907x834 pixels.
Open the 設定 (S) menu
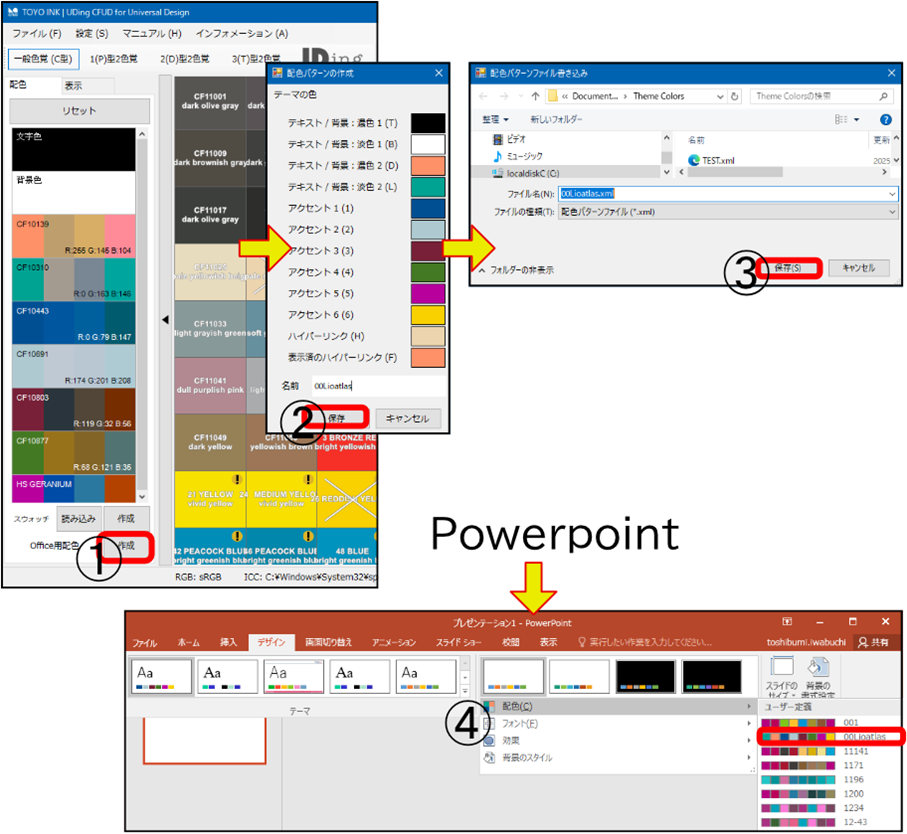click(x=90, y=34)
